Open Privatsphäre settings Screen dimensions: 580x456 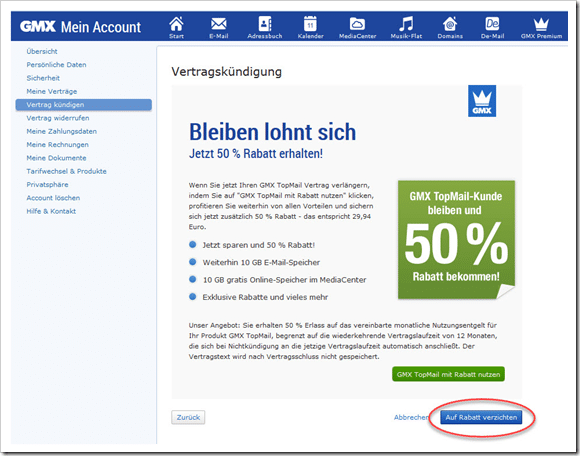pyautogui.click(x=47, y=185)
